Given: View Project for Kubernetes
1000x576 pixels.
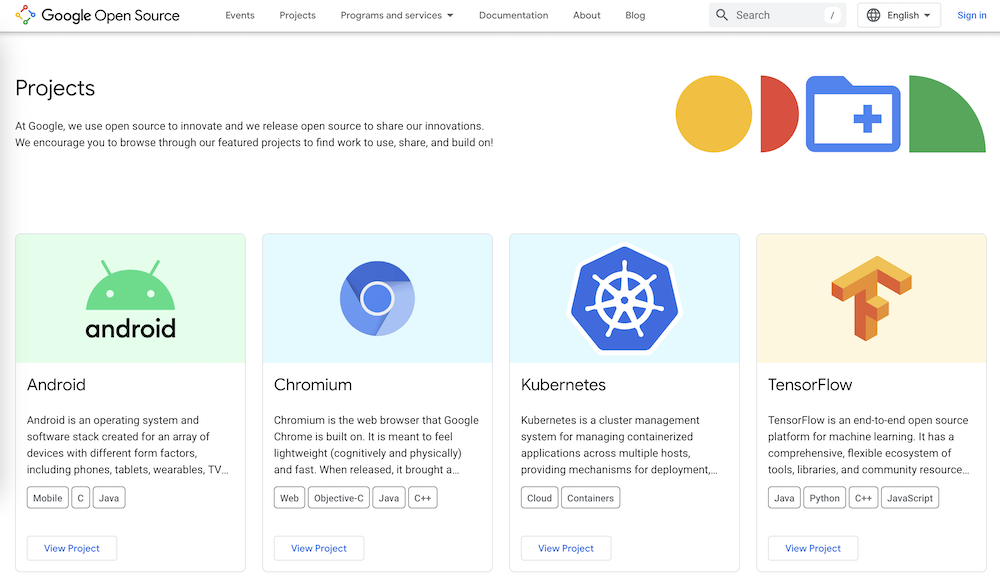Looking at the screenshot, I should tap(566, 548).
